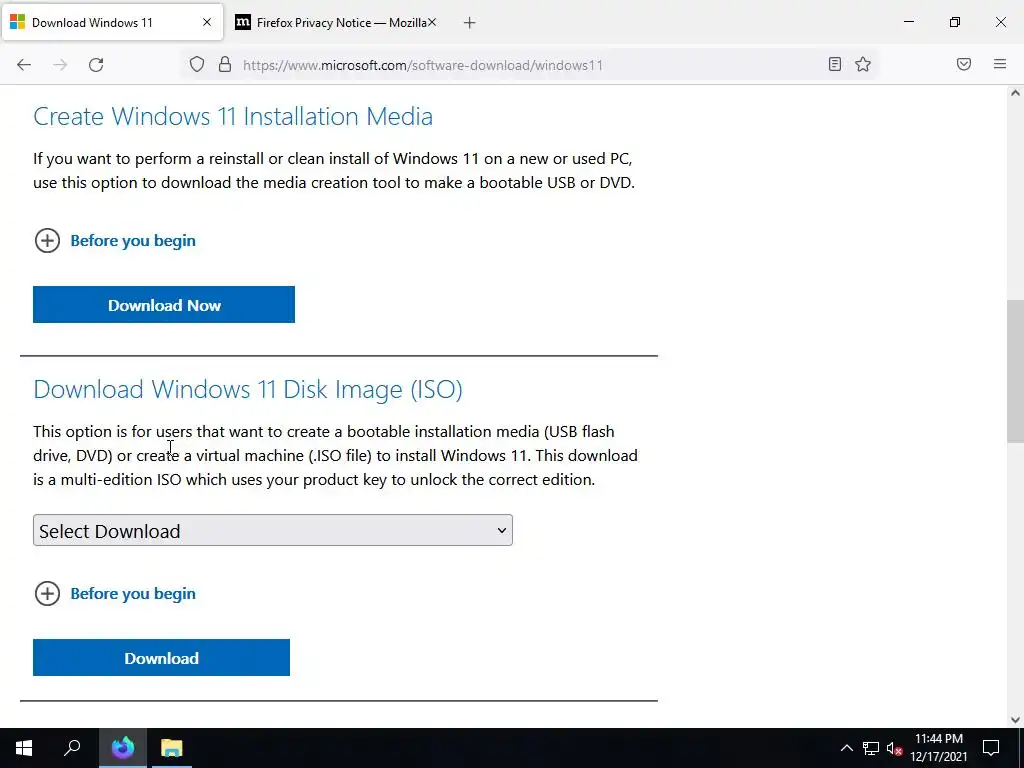Click the Download Now button
Image resolution: width=1024 pixels, height=768 pixels.
click(x=164, y=304)
